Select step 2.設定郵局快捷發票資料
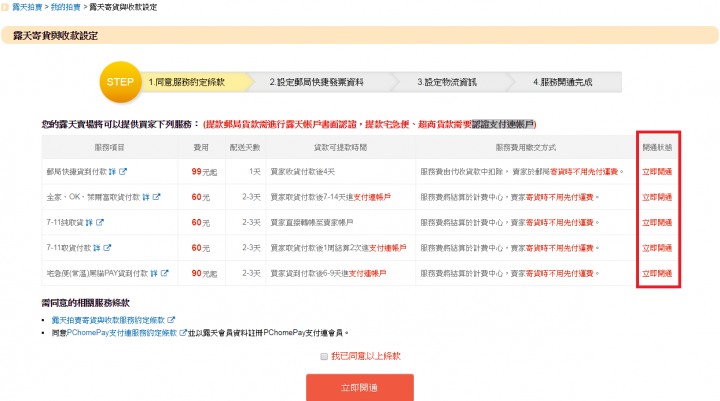Image resolution: width=720 pixels, height=401 pixels. click(x=316, y=82)
